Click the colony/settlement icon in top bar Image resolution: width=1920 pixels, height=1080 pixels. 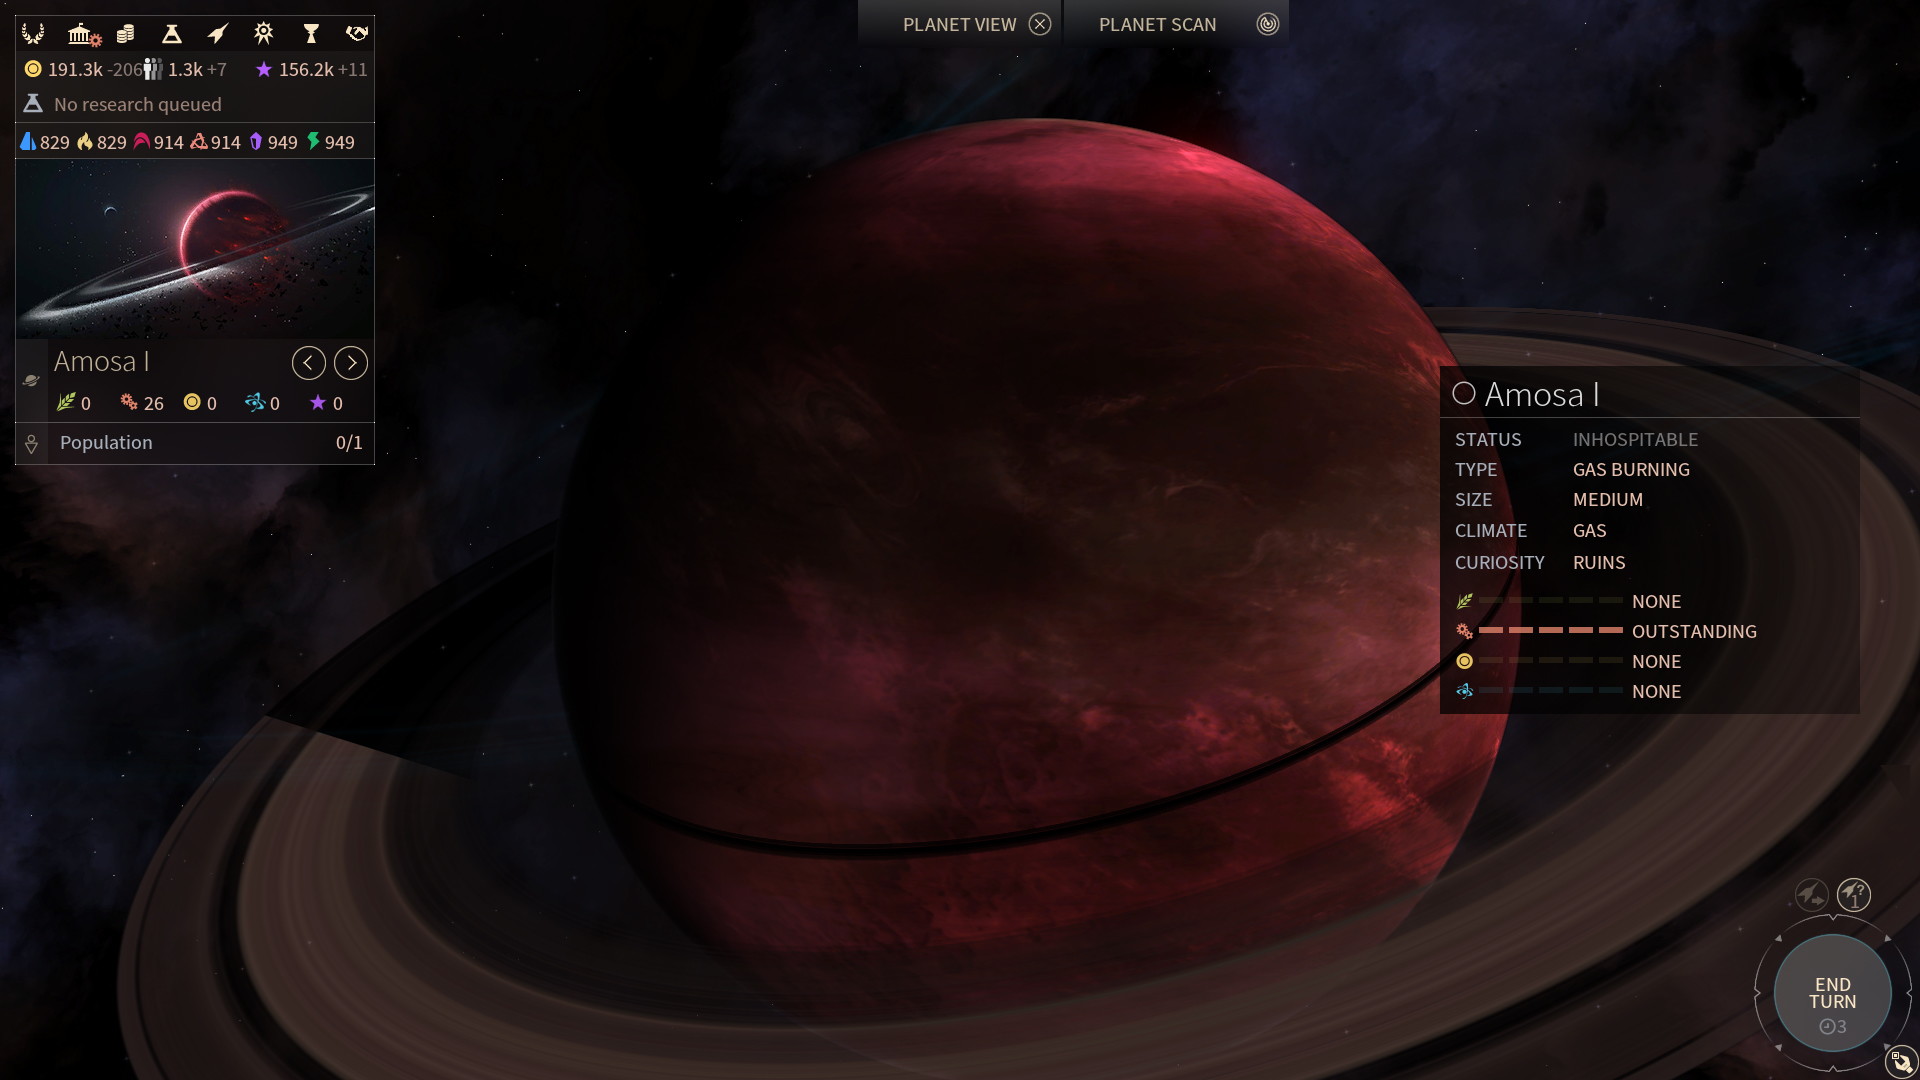82,33
